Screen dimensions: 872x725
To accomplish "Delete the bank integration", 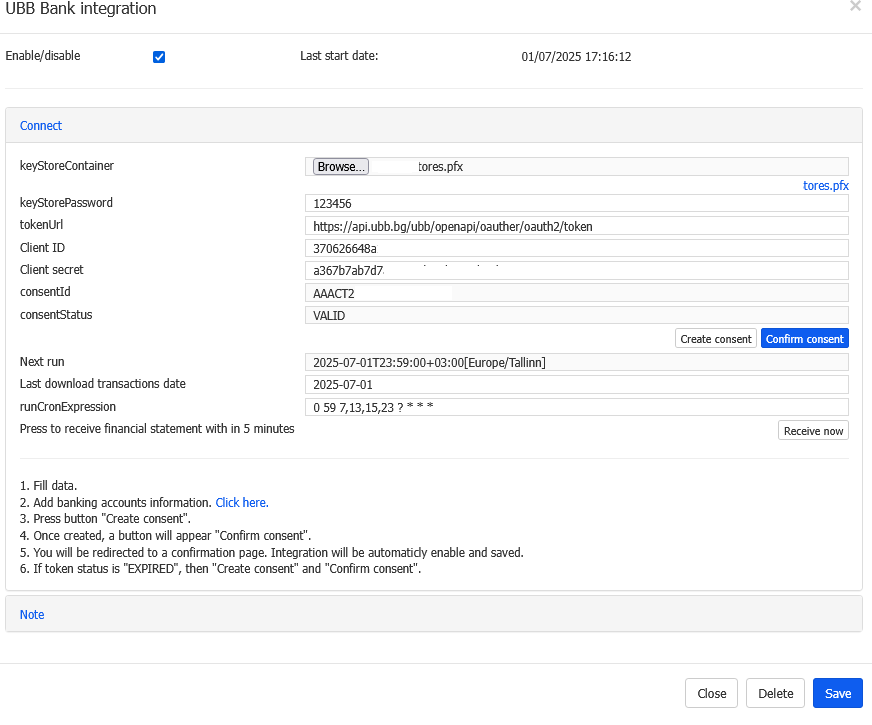I will tap(775, 693).
